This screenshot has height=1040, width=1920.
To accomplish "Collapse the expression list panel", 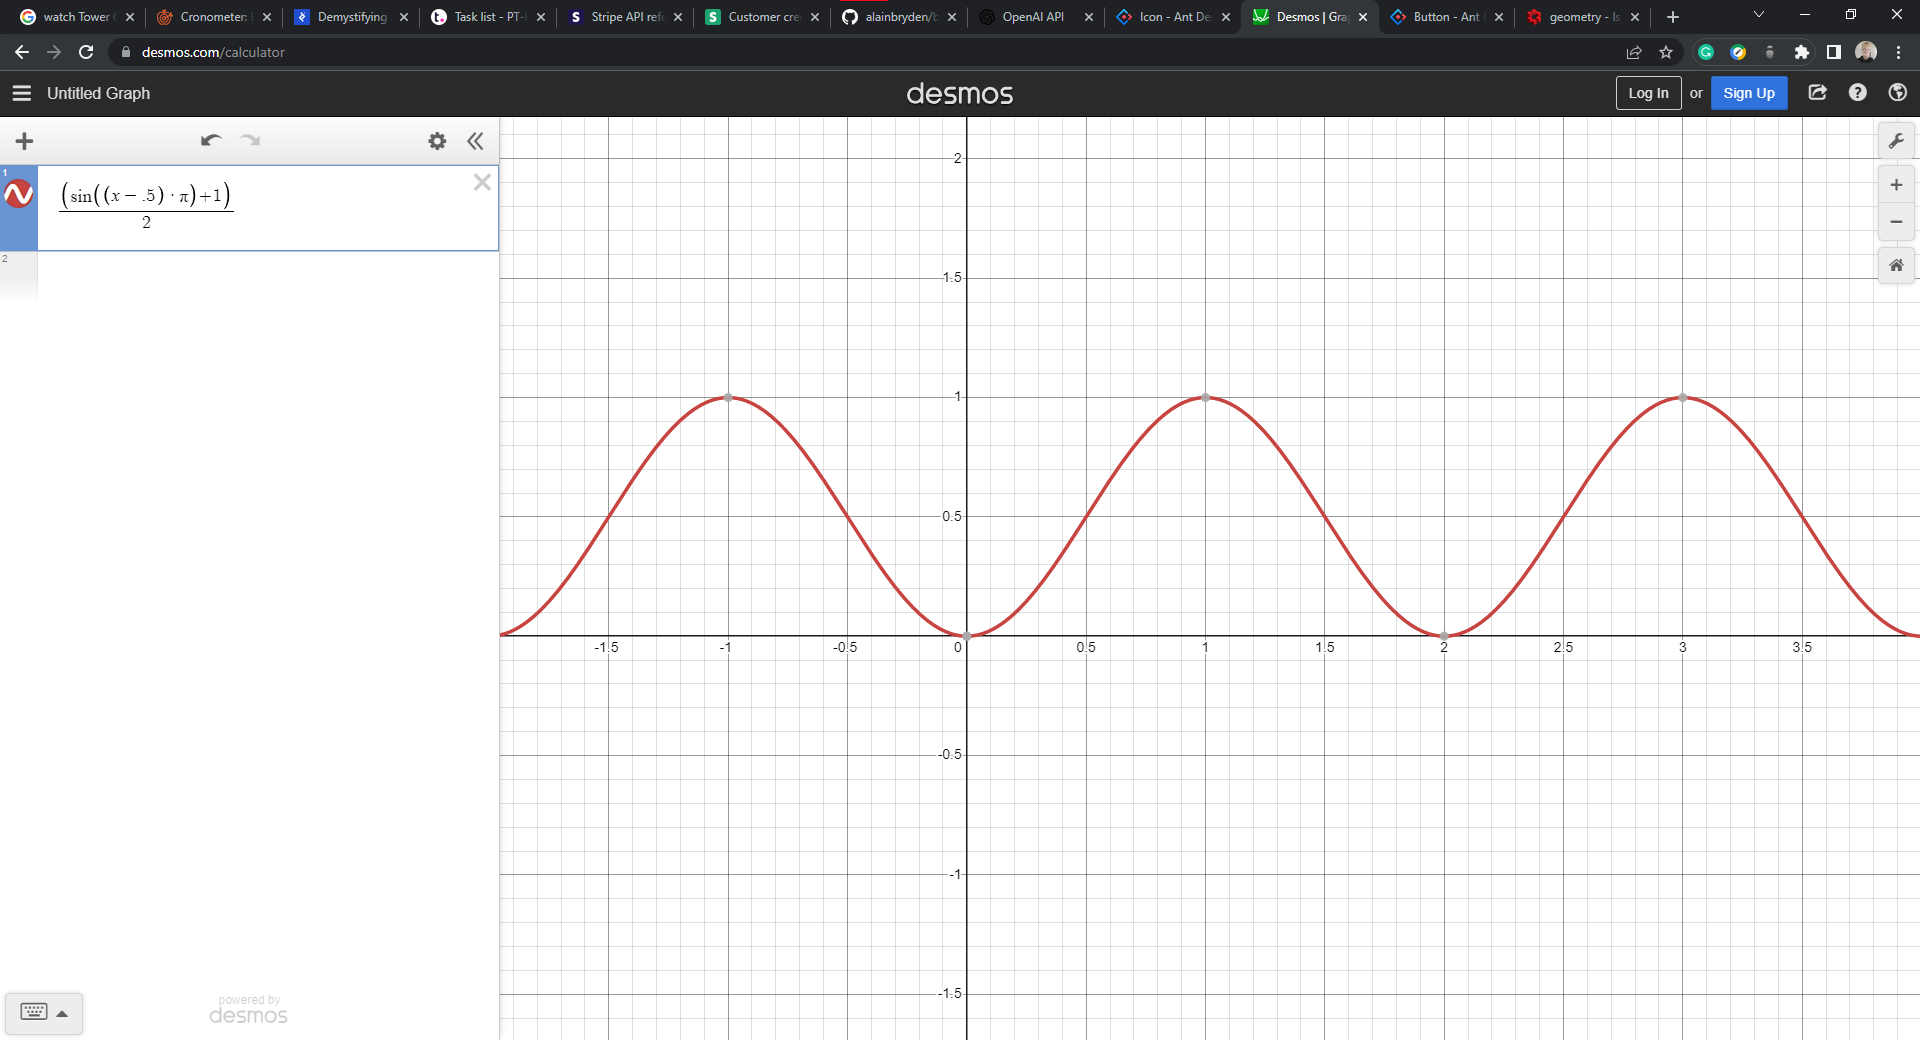I will point(475,141).
